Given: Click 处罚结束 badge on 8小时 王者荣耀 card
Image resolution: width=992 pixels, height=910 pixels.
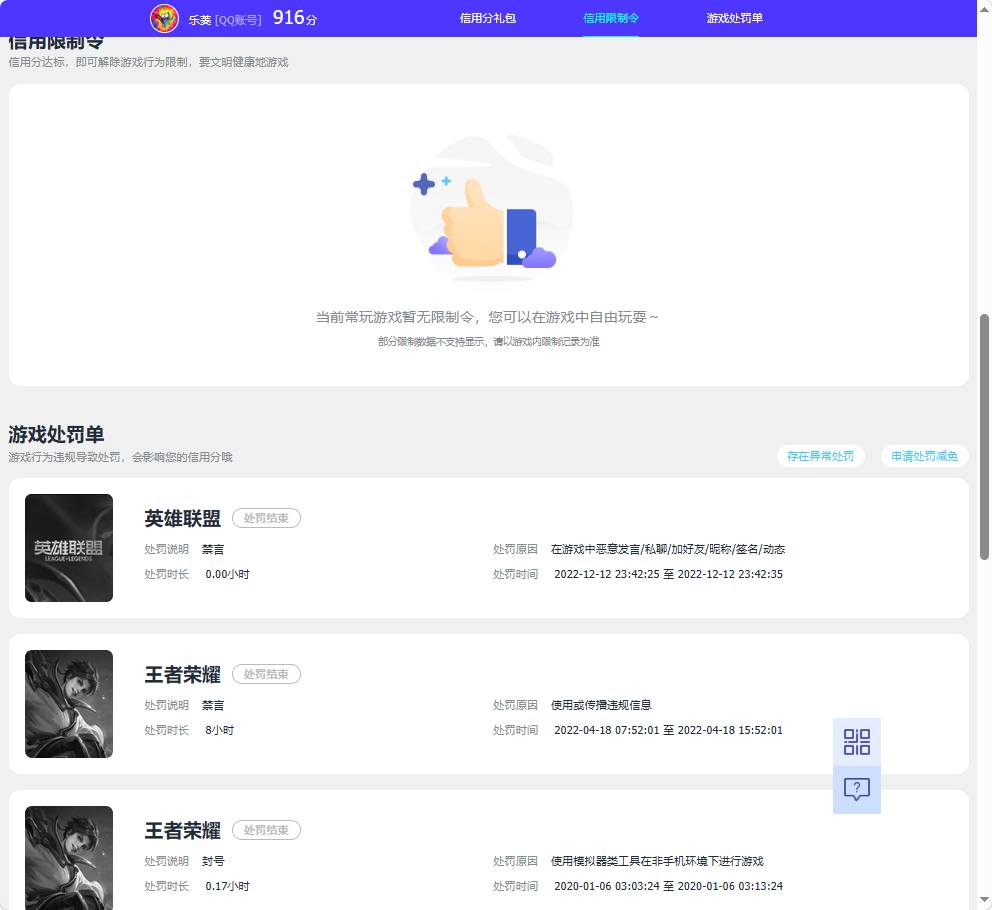Looking at the screenshot, I should [x=266, y=674].
